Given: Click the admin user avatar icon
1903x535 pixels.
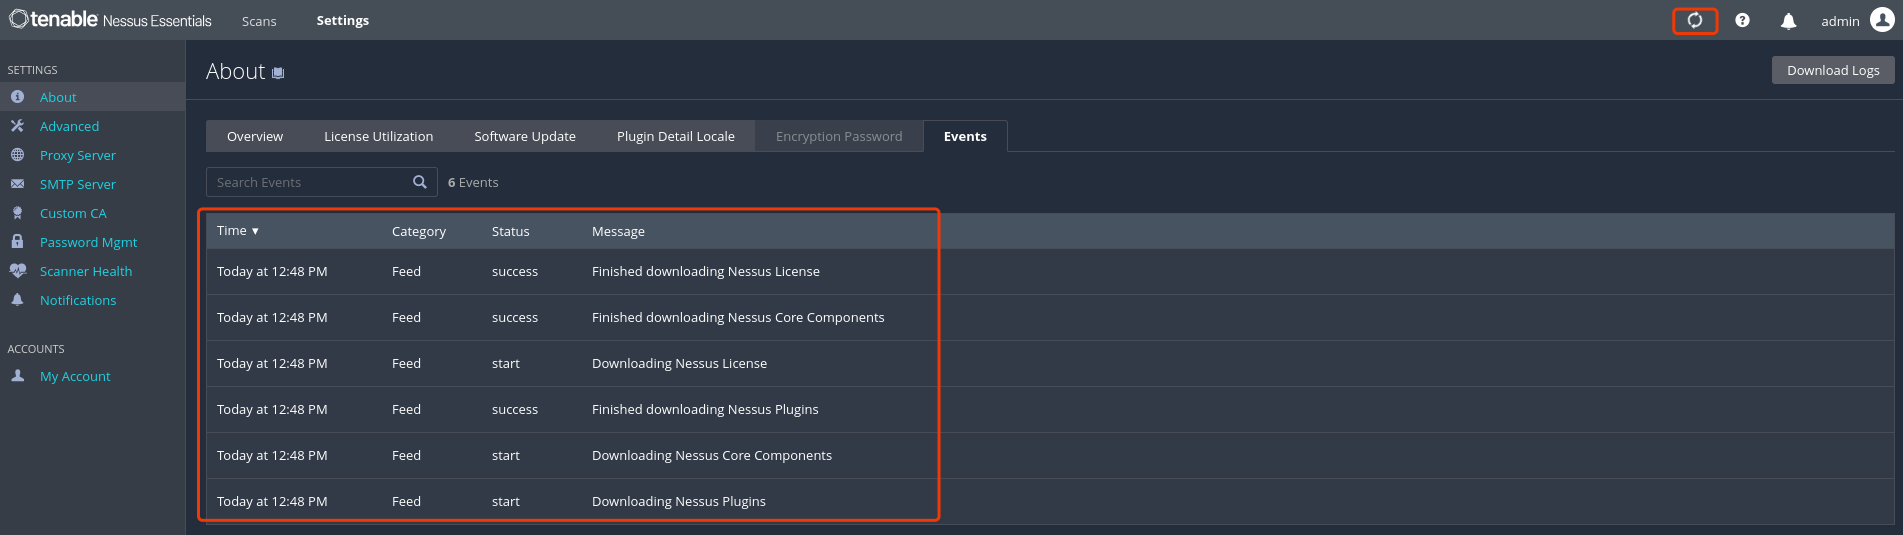Looking at the screenshot, I should click(1882, 20).
